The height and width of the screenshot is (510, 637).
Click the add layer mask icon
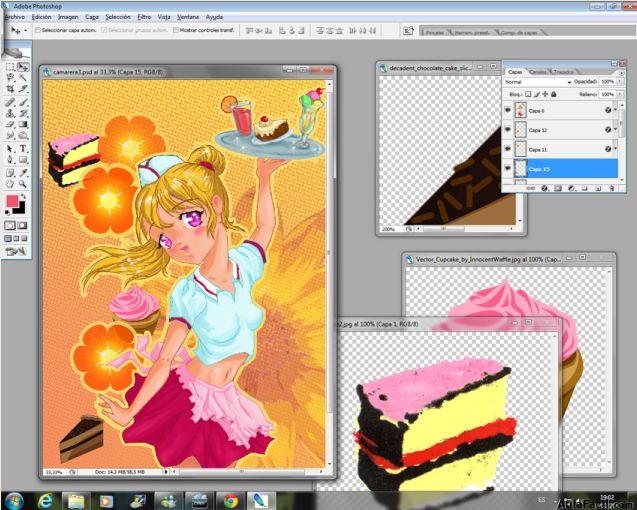(558, 189)
